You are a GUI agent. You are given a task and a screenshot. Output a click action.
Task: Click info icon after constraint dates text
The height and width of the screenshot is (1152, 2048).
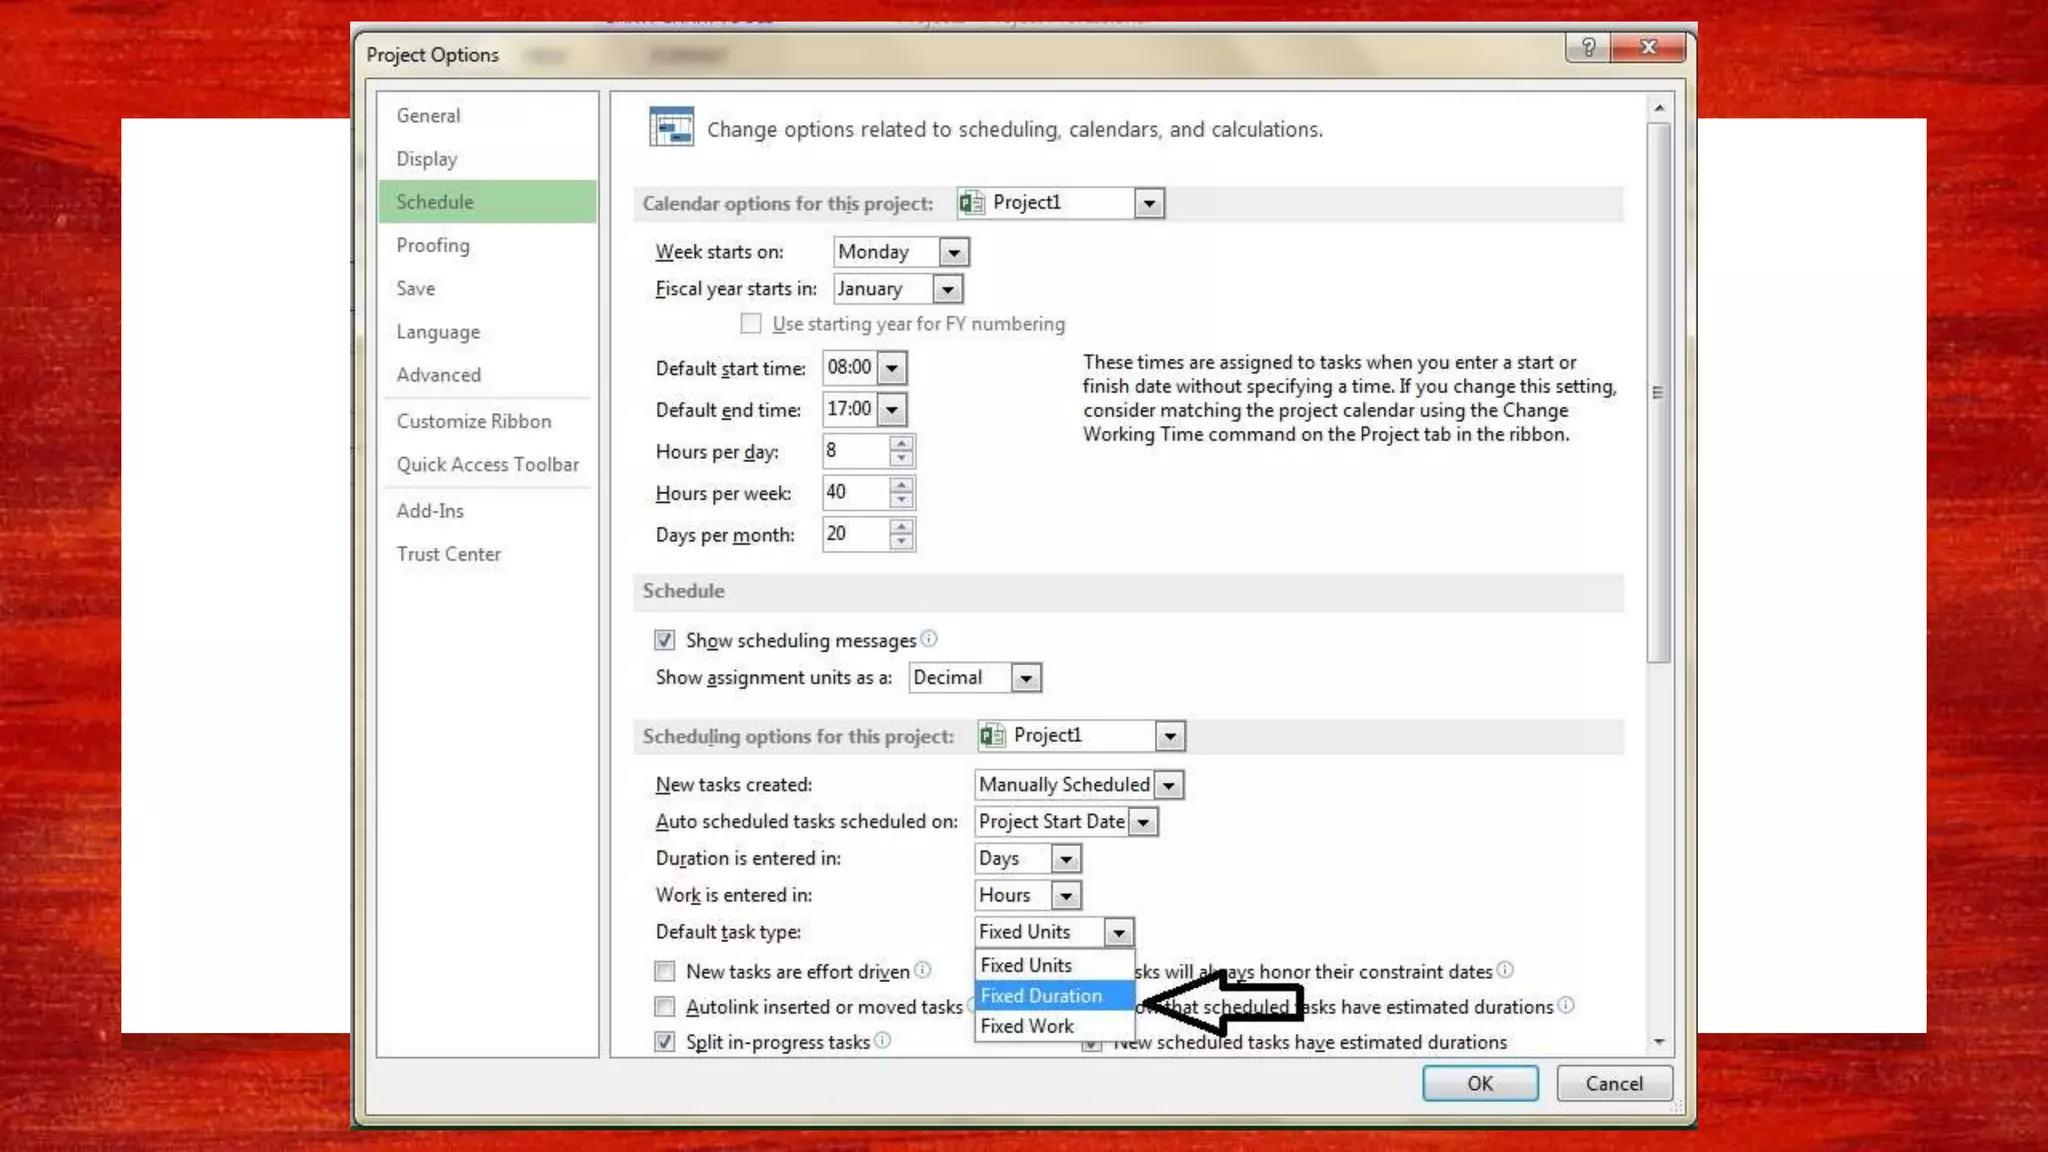click(1505, 970)
